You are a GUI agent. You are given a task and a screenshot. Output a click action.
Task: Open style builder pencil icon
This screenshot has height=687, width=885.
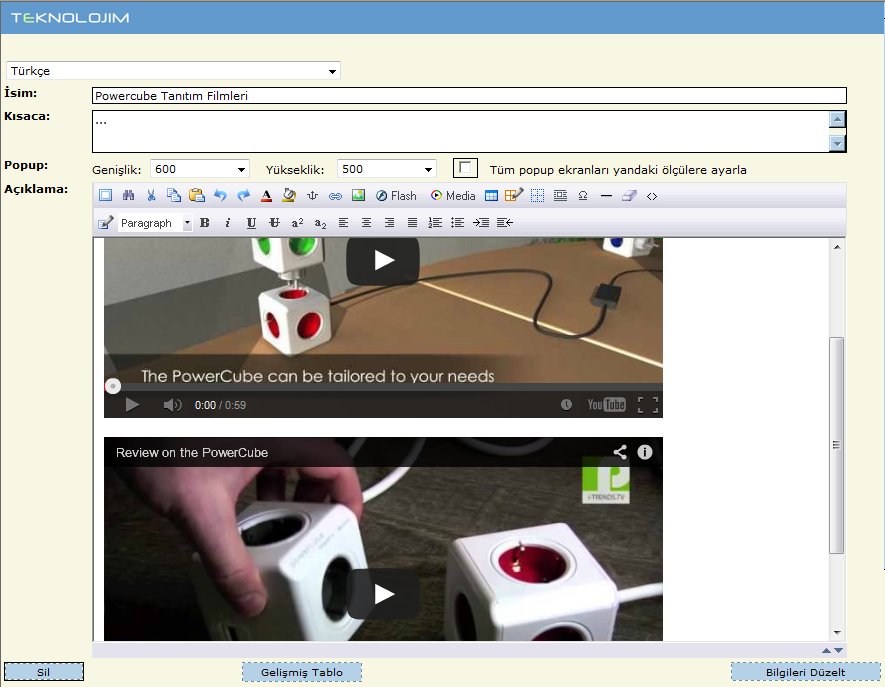tap(106, 223)
